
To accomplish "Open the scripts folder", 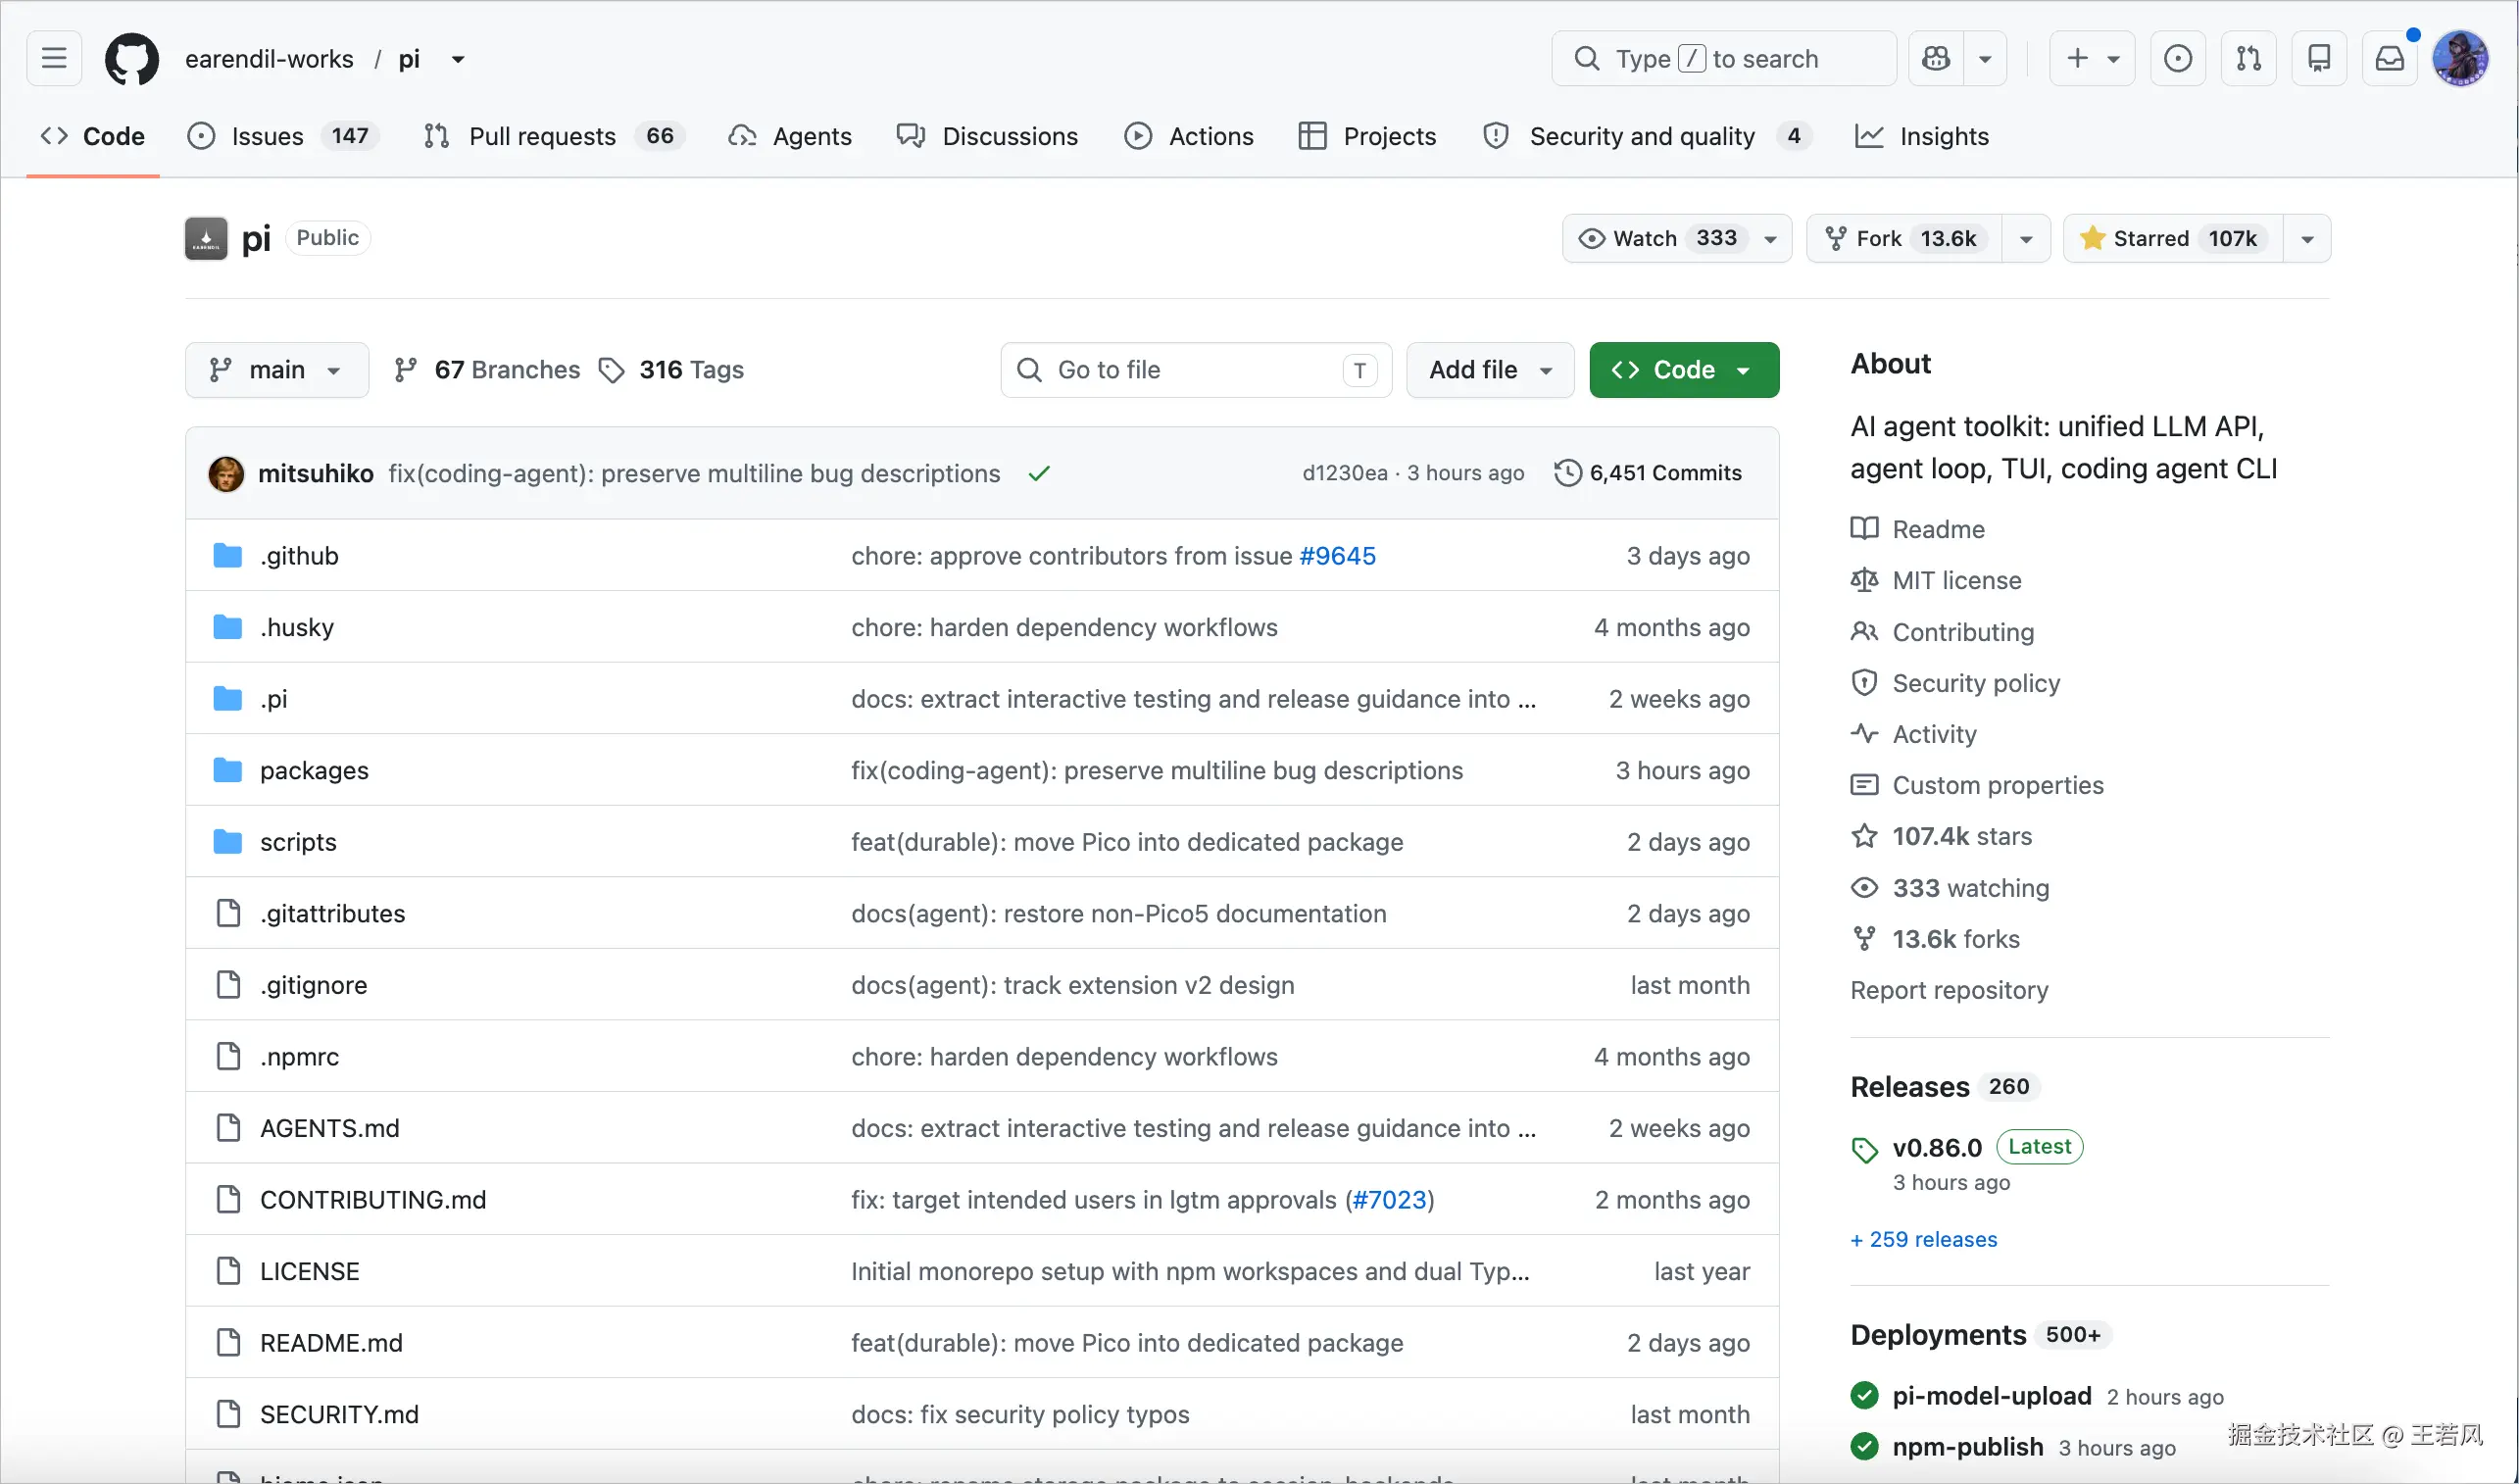I will [x=298, y=842].
